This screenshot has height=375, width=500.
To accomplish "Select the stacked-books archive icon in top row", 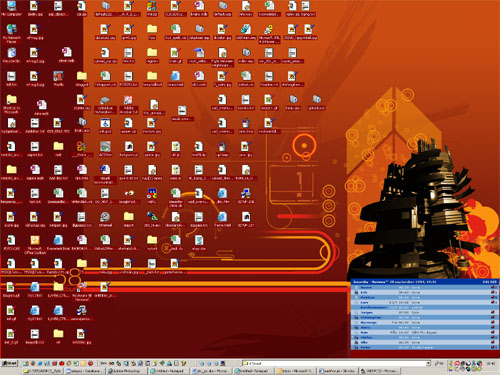I will tap(152, 8).
